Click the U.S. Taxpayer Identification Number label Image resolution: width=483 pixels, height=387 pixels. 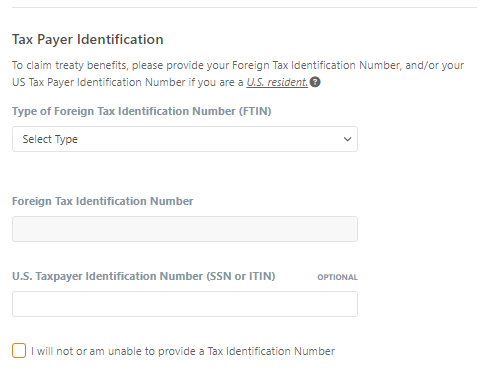point(144,276)
